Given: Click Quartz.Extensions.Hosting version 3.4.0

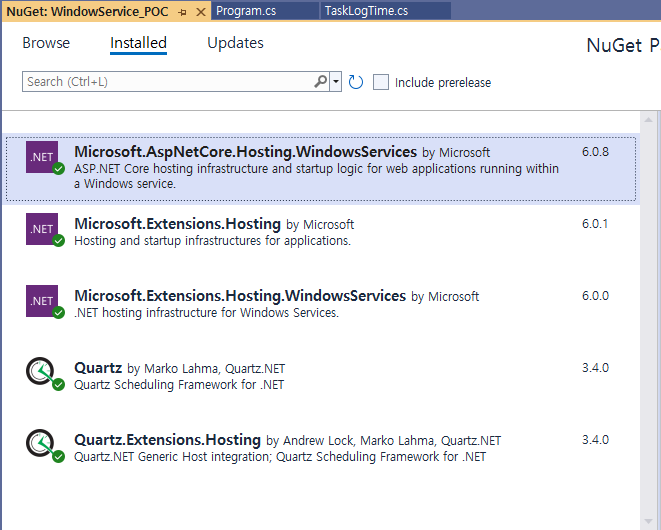Looking at the screenshot, I should coord(595,440).
